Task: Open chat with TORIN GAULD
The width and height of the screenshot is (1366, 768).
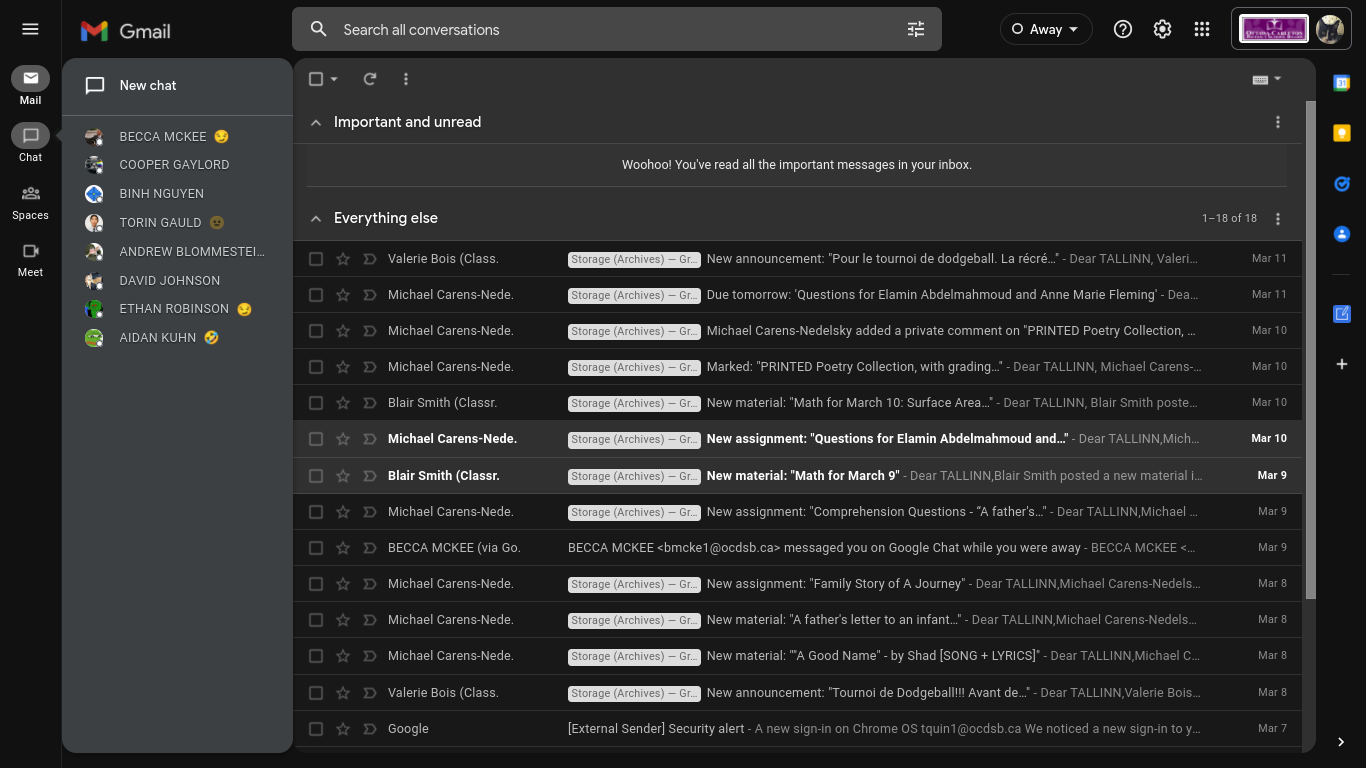Action: click(x=160, y=223)
